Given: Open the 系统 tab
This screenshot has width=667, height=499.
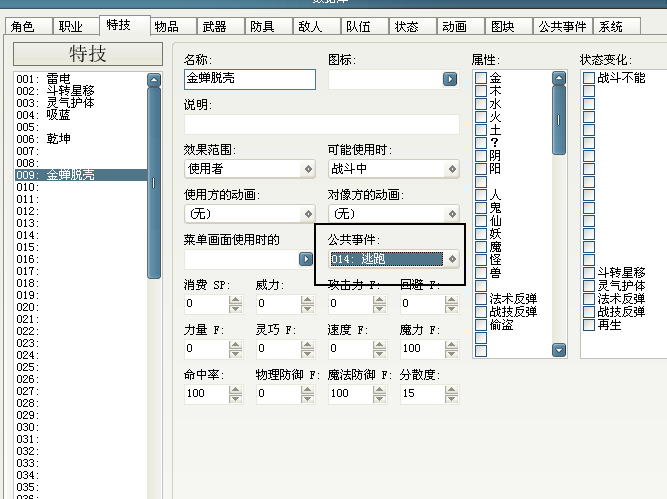Looking at the screenshot, I should tap(616, 26).
